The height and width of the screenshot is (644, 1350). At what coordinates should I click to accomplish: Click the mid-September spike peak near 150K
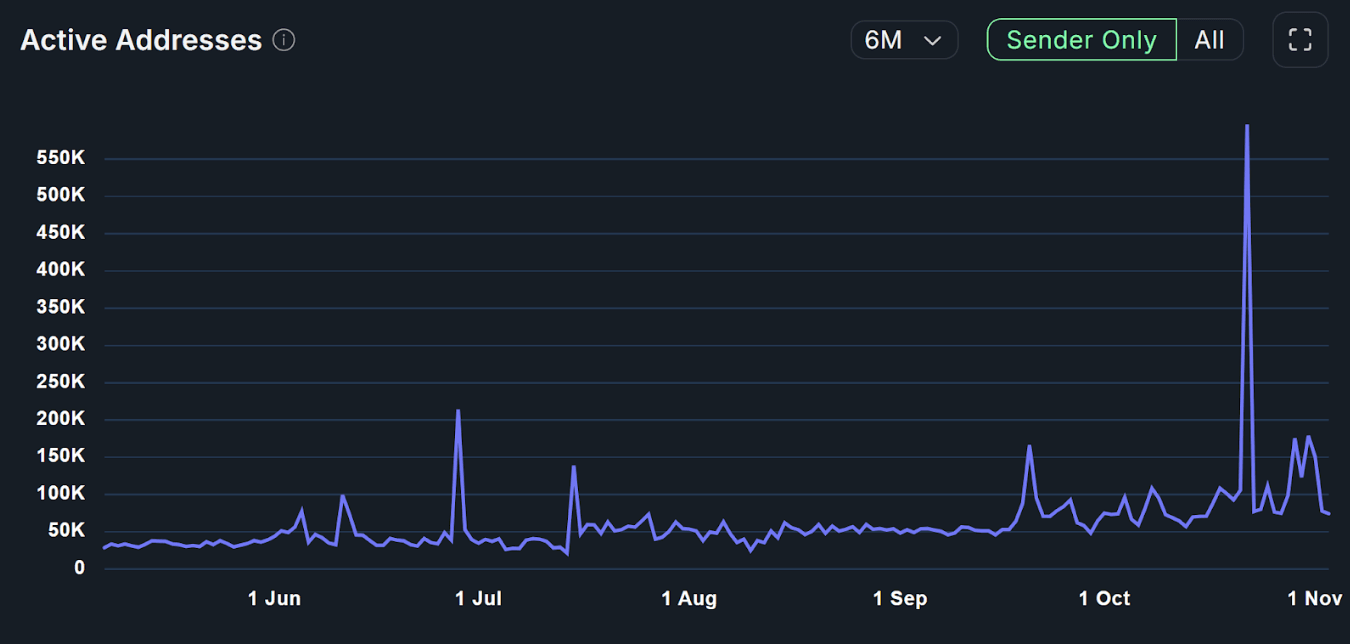click(x=1029, y=447)
